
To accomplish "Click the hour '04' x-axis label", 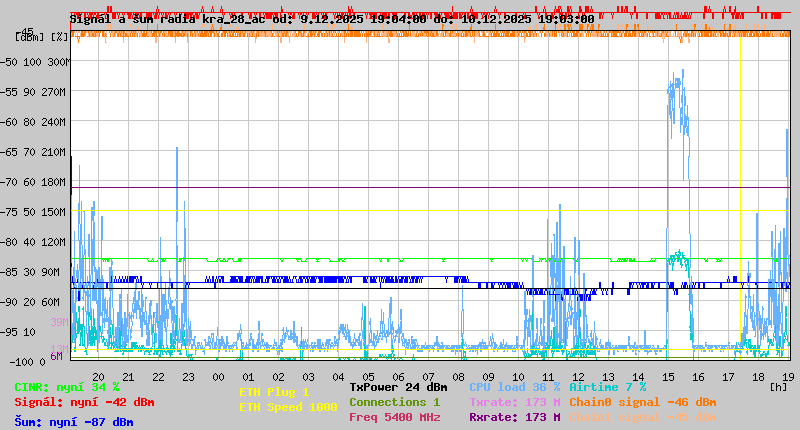I will [339, 377].
